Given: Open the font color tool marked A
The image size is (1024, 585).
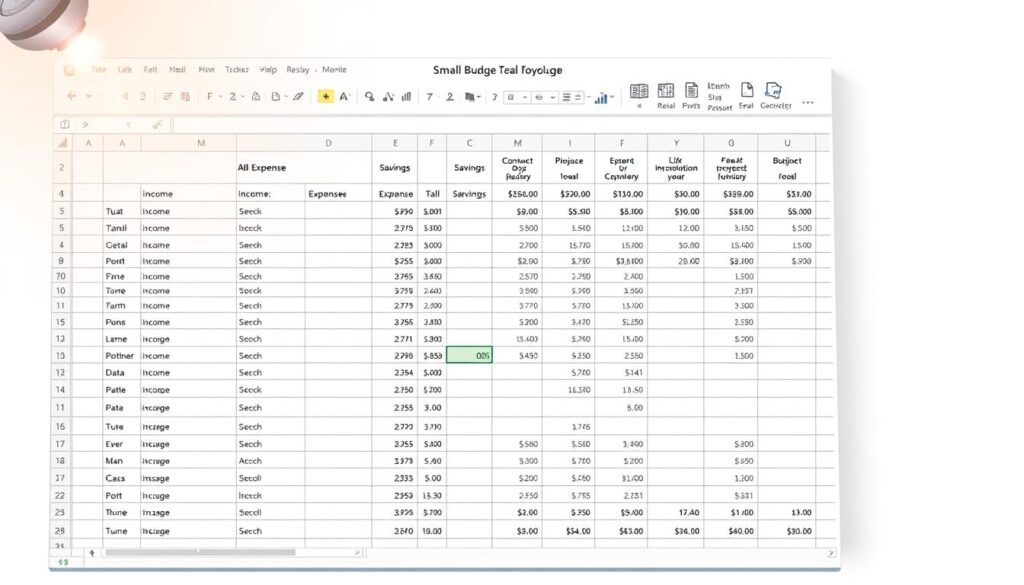Looking at the screenshot, I should [343, 96].
